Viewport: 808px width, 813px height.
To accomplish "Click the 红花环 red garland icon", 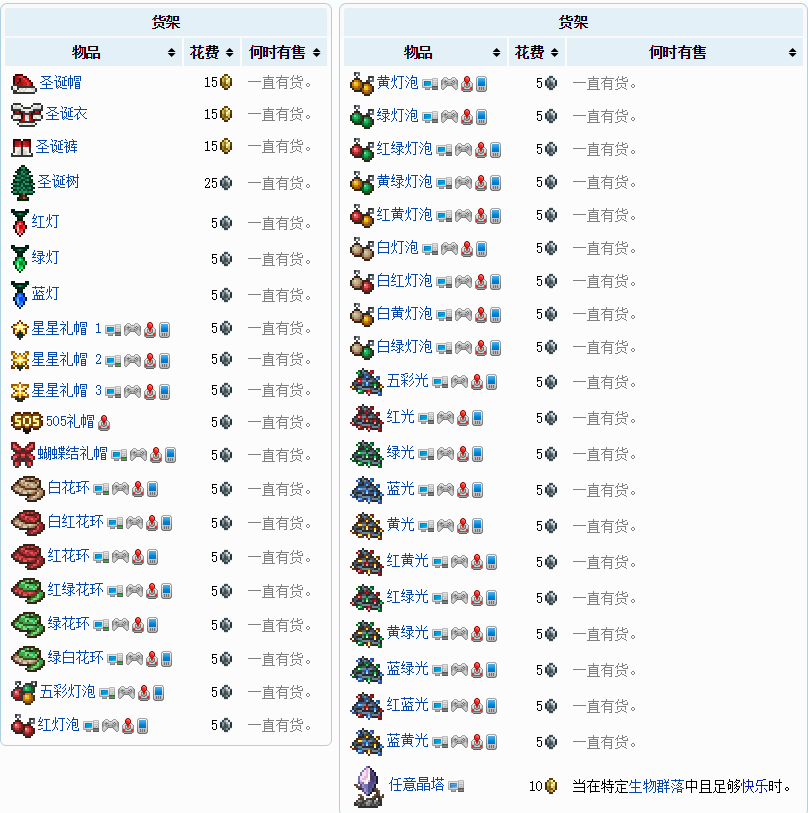I will coord(28,557).
